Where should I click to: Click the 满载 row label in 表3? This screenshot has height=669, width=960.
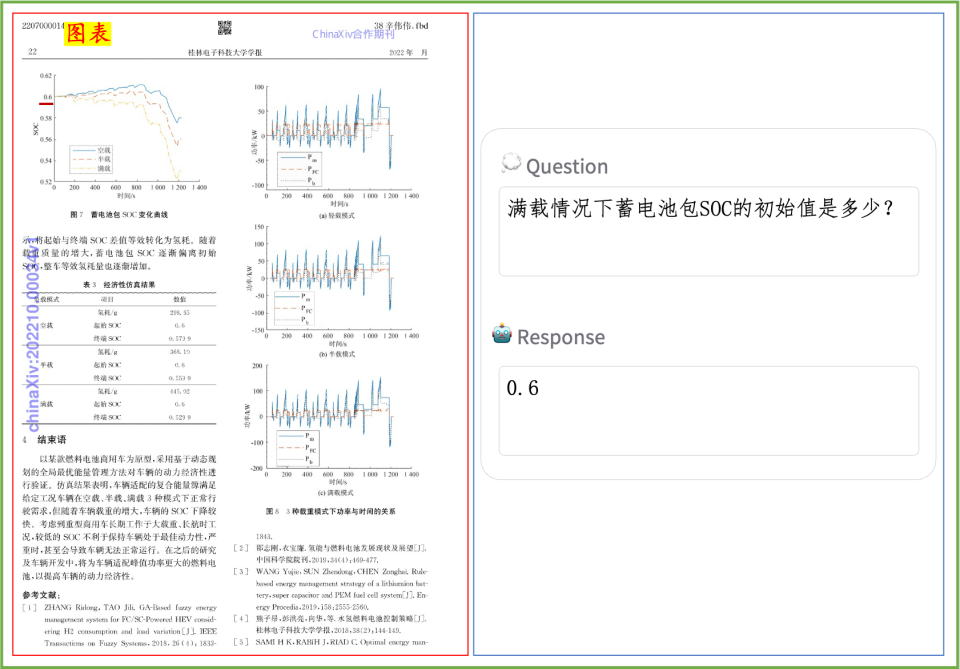coord(47,404)
